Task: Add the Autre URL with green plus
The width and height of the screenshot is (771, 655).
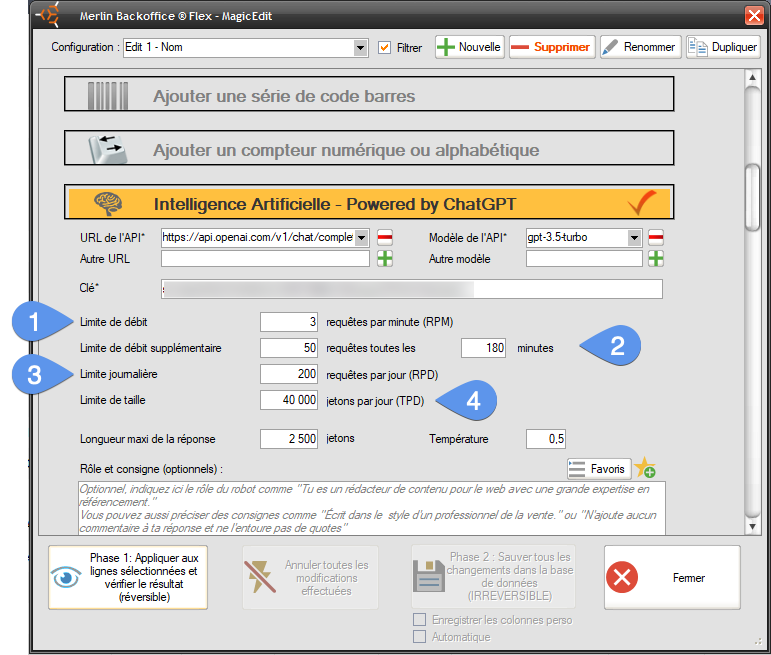Action: (385, 259)
